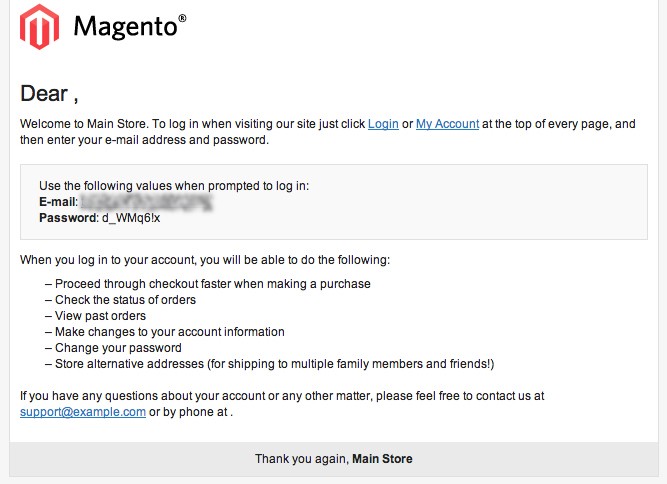Click 'or by phone at' contact text

click(x=191, y=412)
